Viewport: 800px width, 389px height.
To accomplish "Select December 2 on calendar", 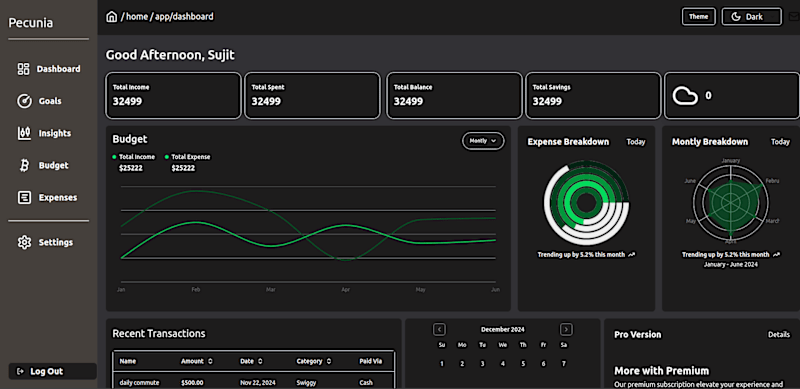I will [x=462, y=364].
